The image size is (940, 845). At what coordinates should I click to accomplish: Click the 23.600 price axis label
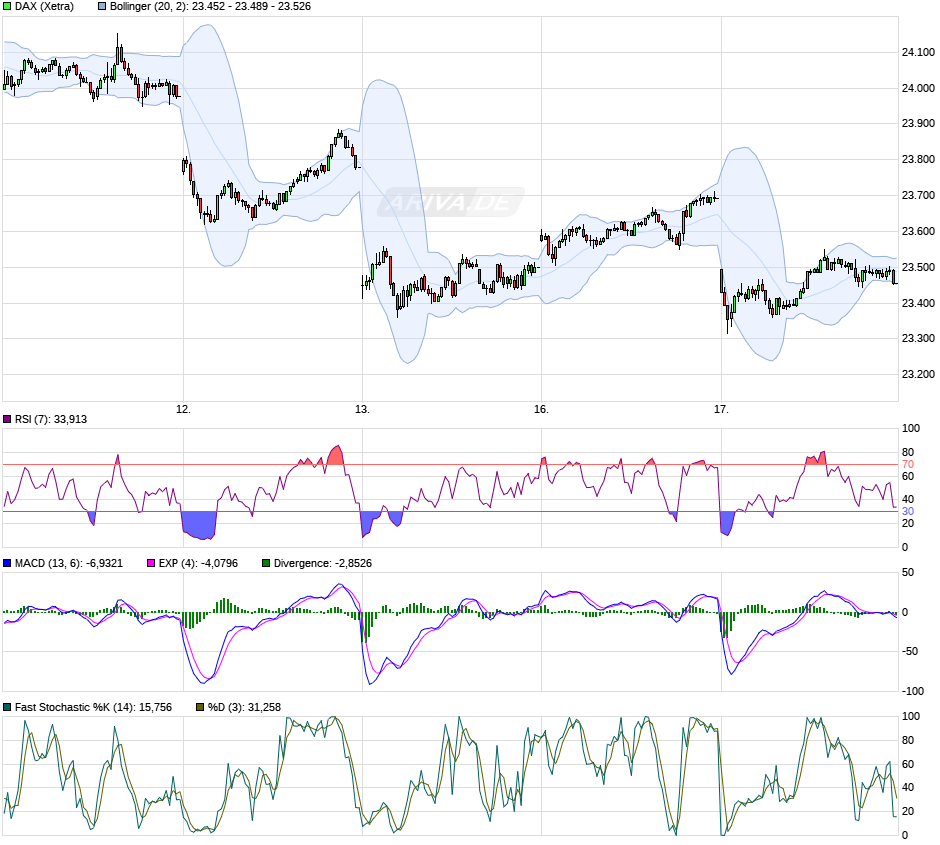pos(918,231)
